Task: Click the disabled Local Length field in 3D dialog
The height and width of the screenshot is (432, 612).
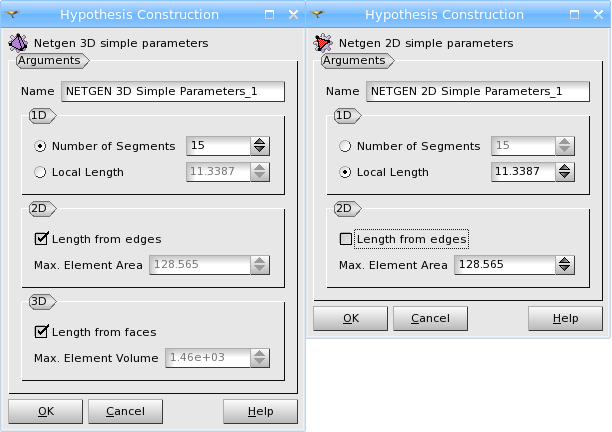Action: click(218, 172)
